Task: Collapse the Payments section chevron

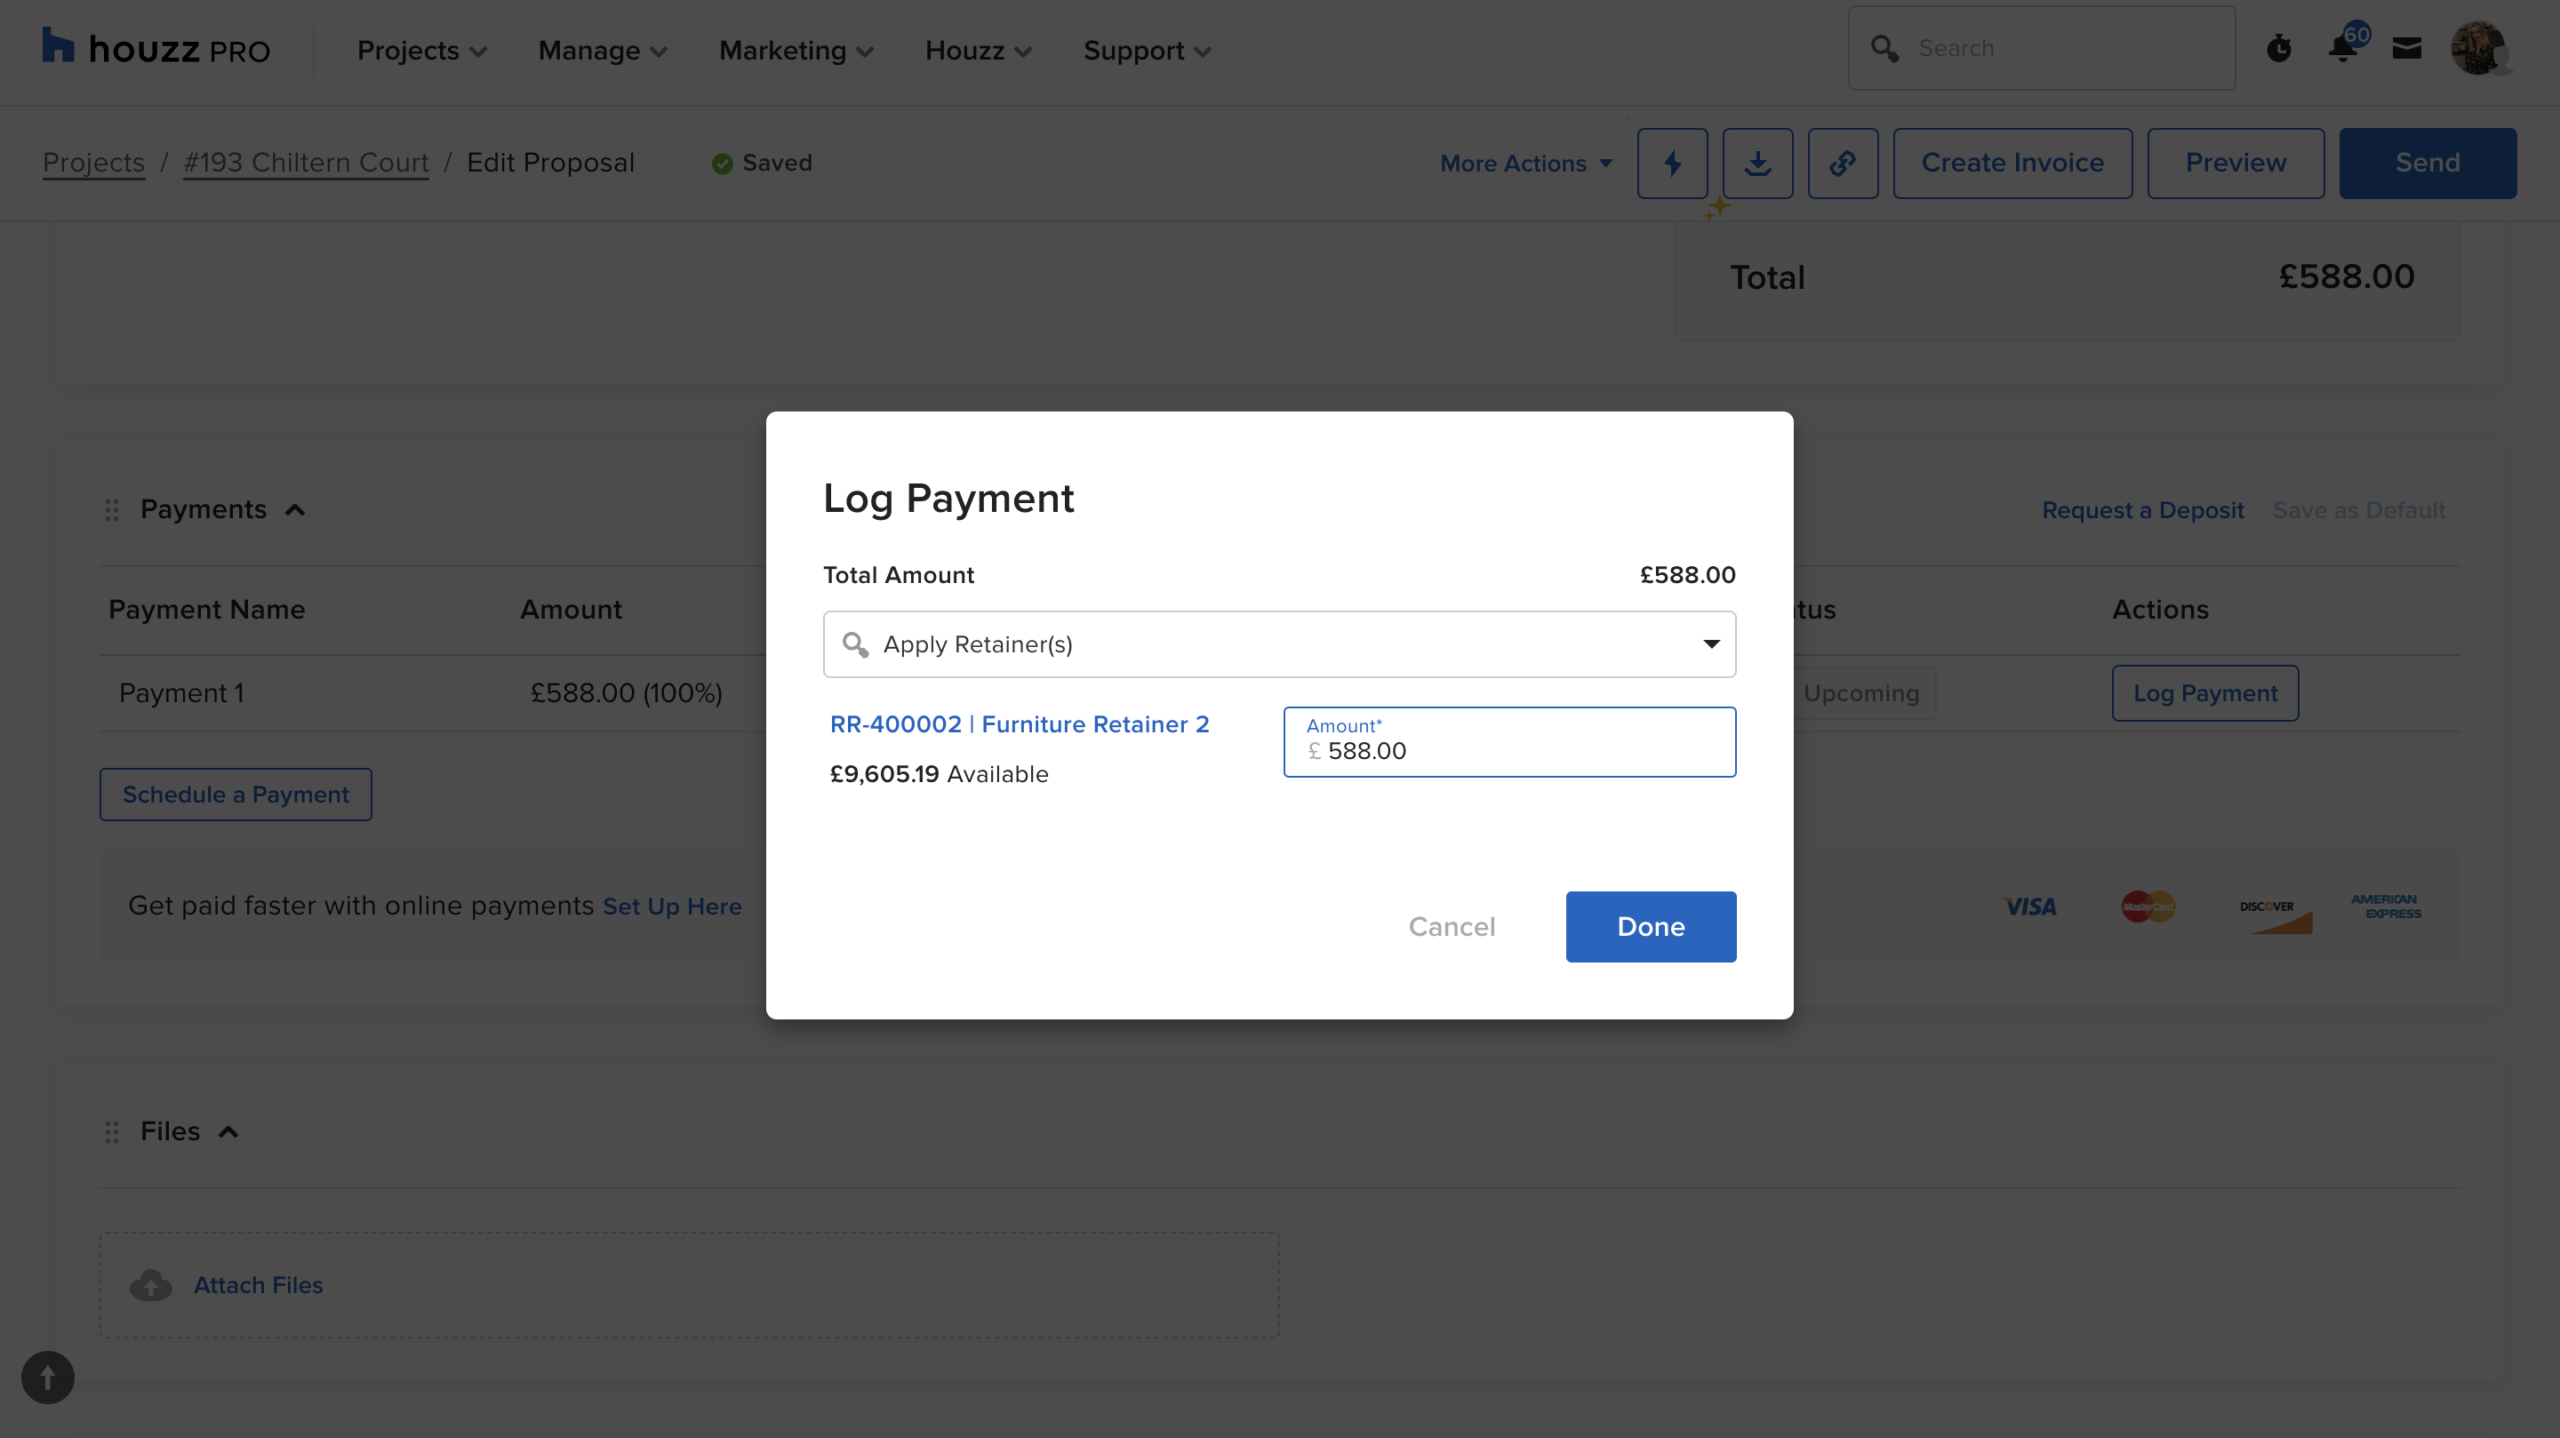Action: 295,510
